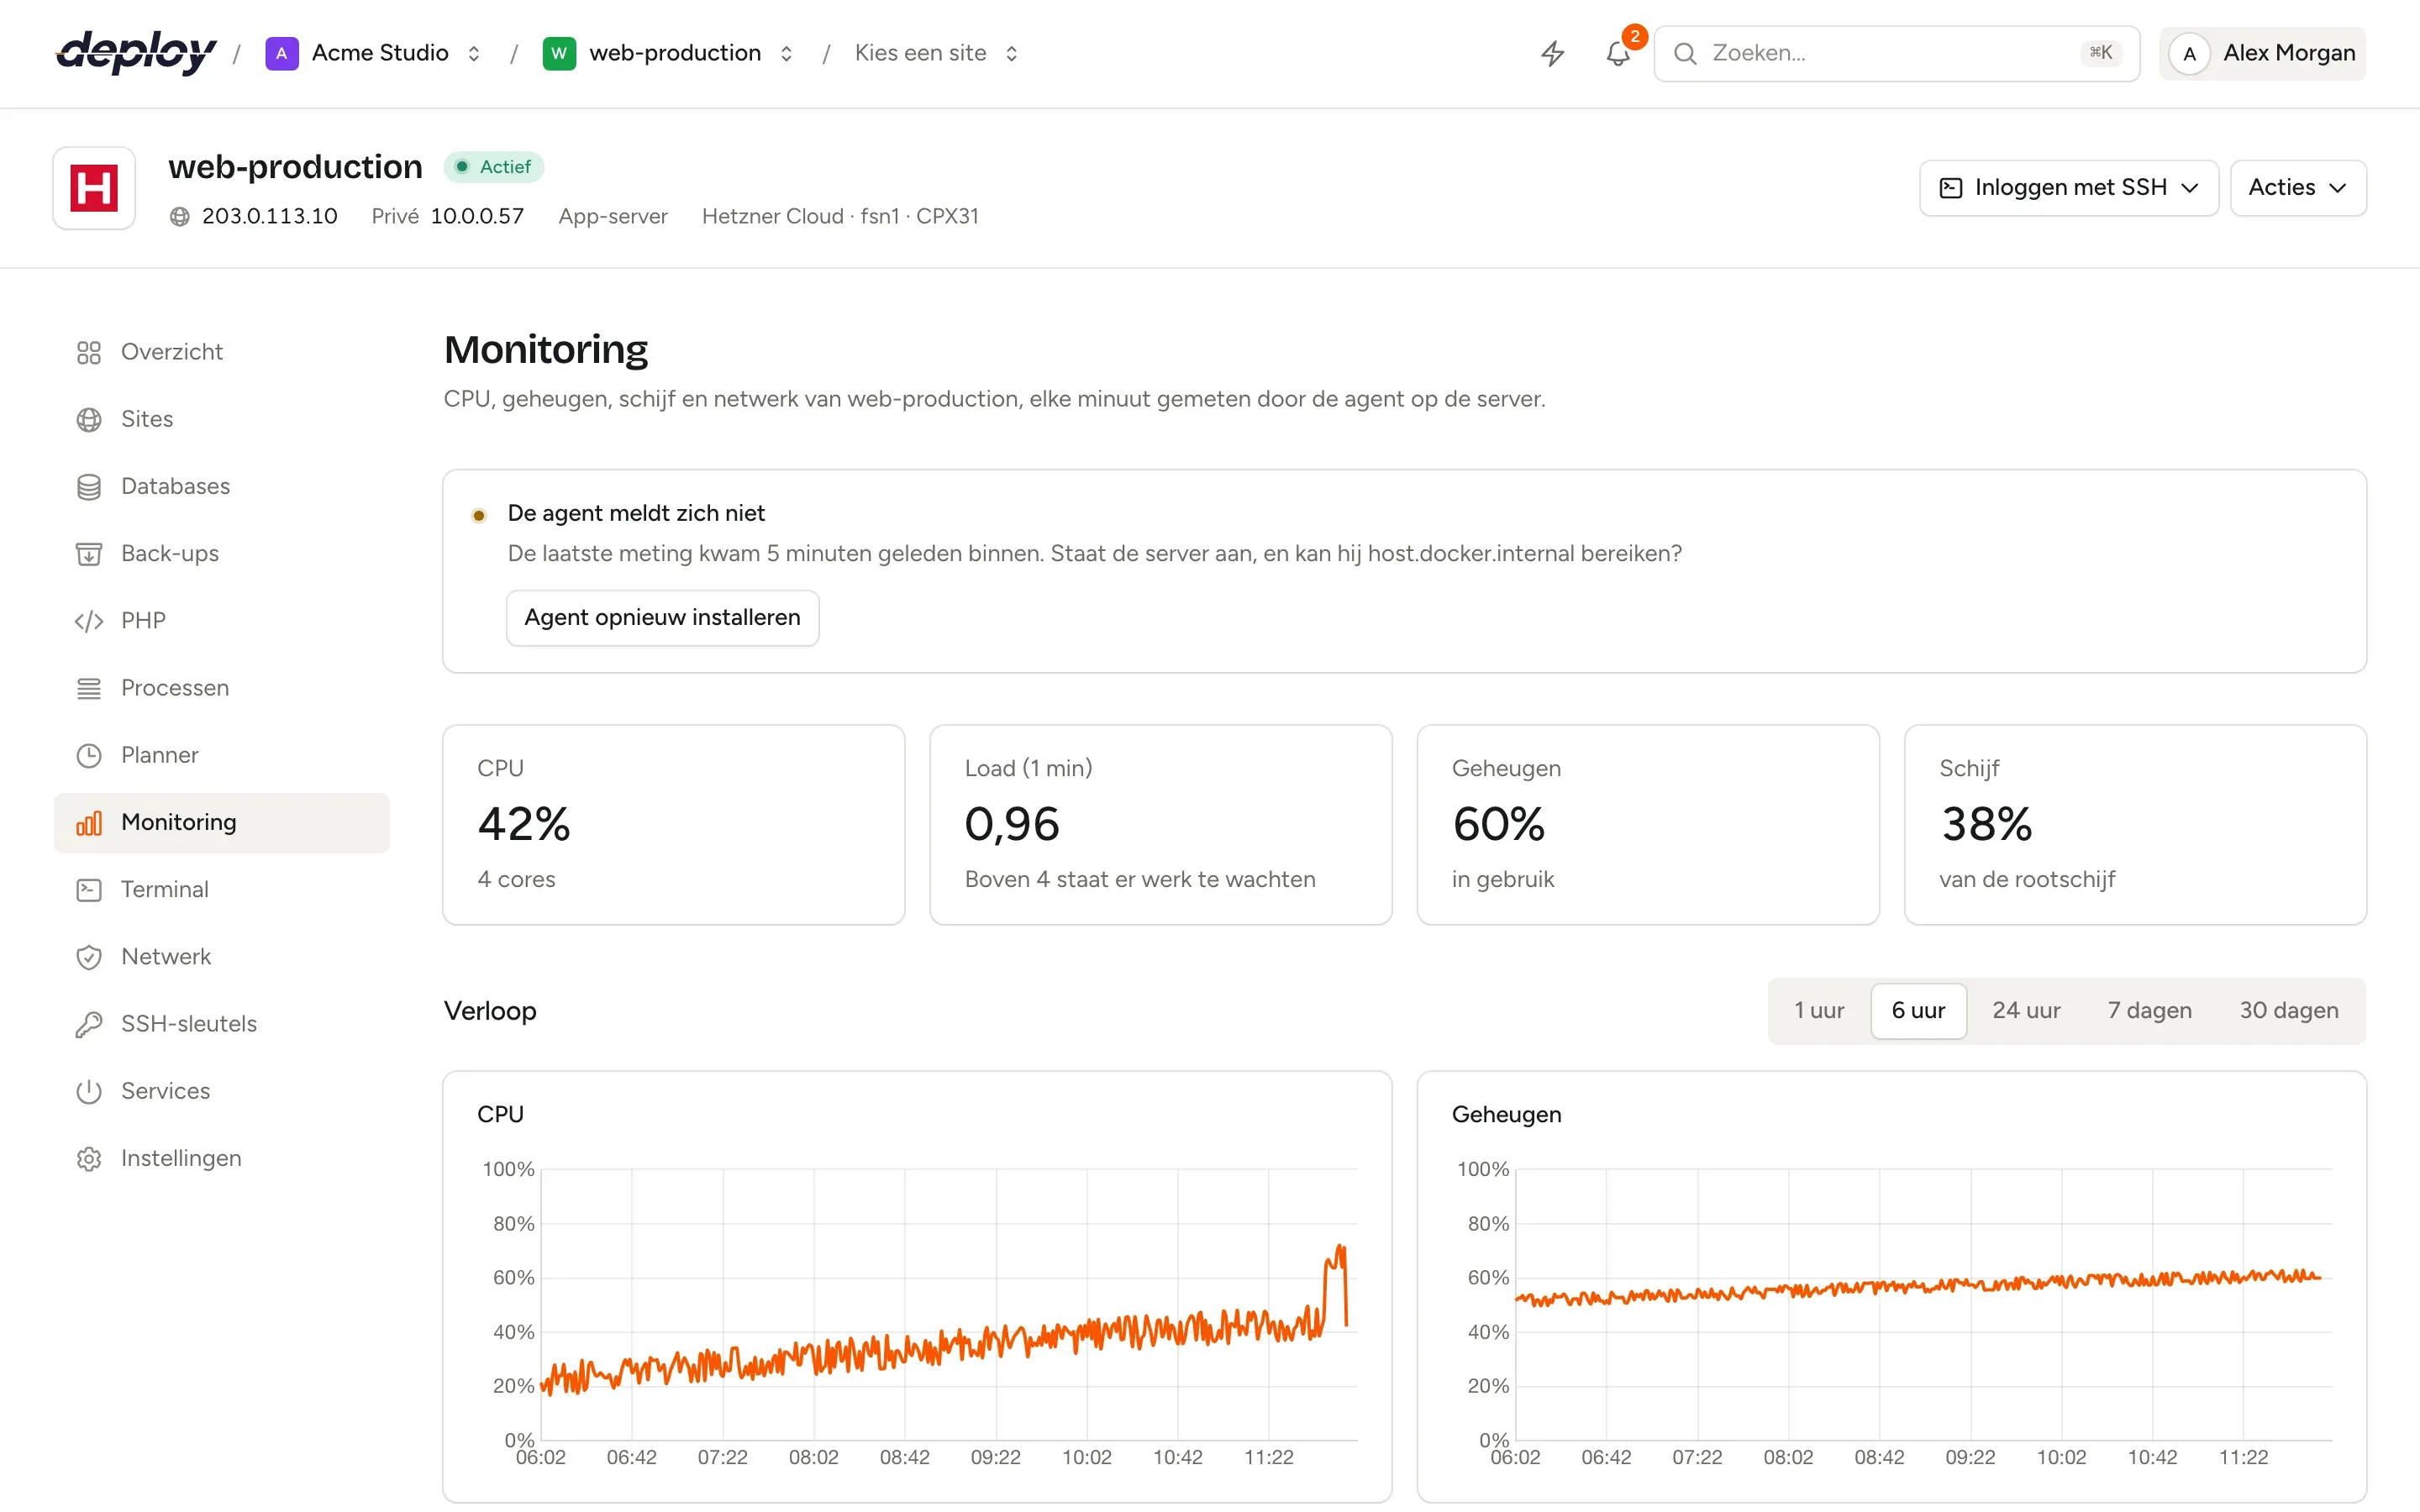Click the SSH-sleutels key icon
This screenshot has height=1512, width=2420.
[89, 1024]
